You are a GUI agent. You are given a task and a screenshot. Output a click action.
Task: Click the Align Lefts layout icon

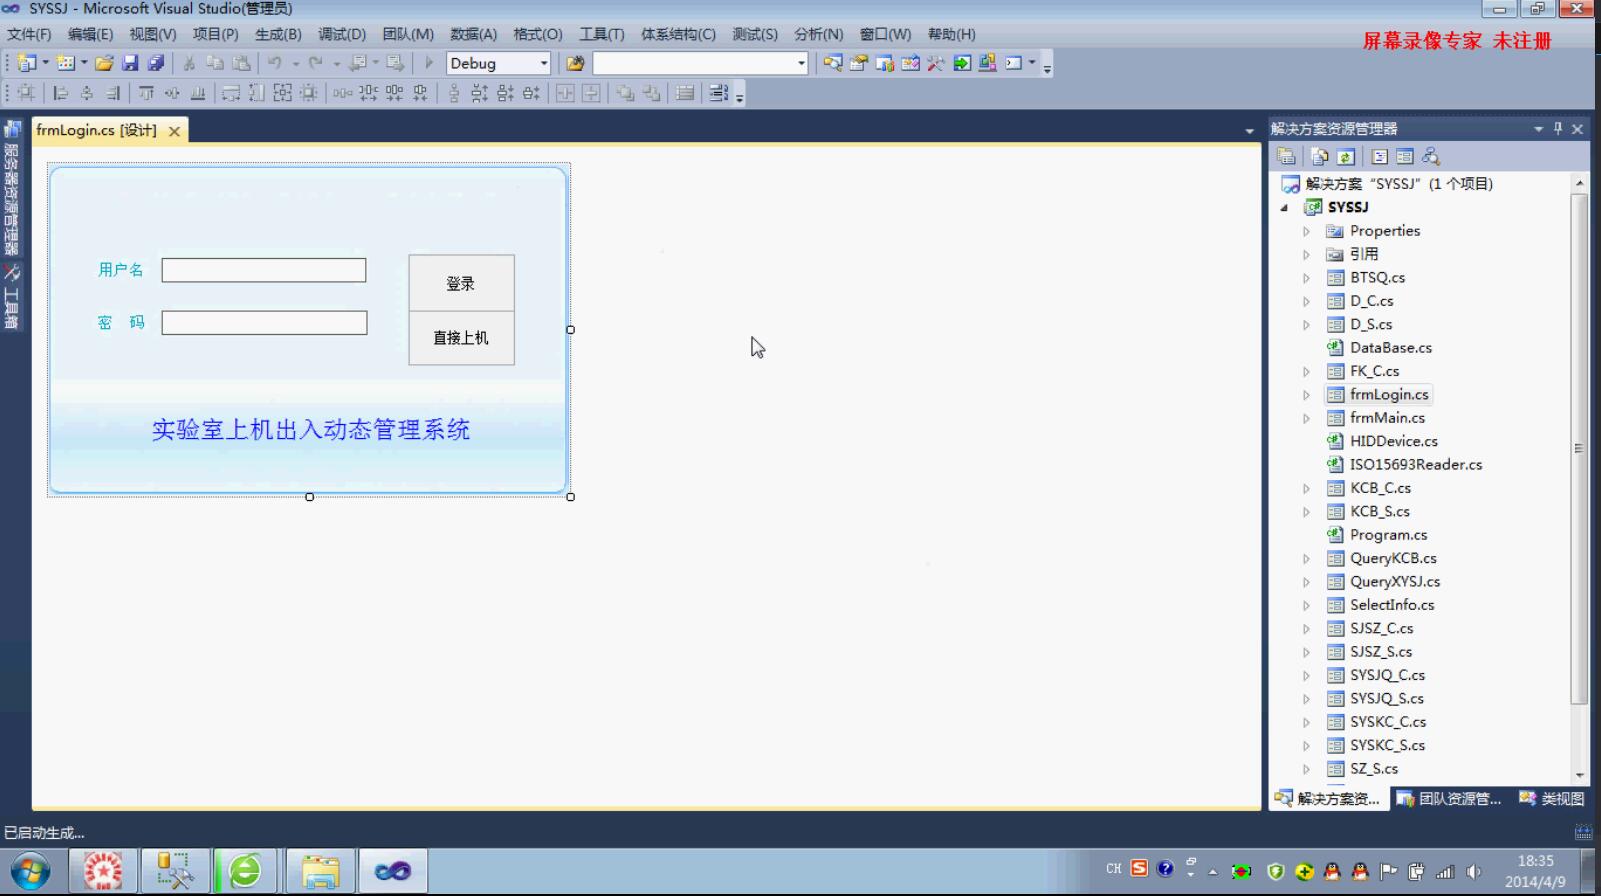[61, 93]
